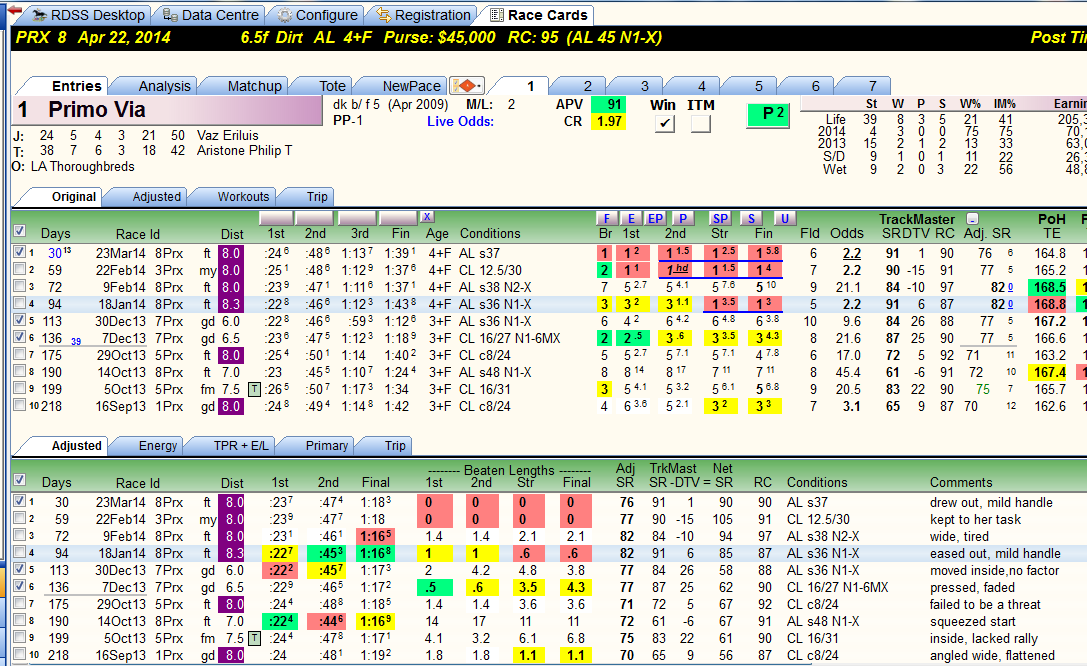The height and width of the screenshot is (666, 1087).
Task: Click the blank button above the 3rd column
Action: (x=357, y=218)
